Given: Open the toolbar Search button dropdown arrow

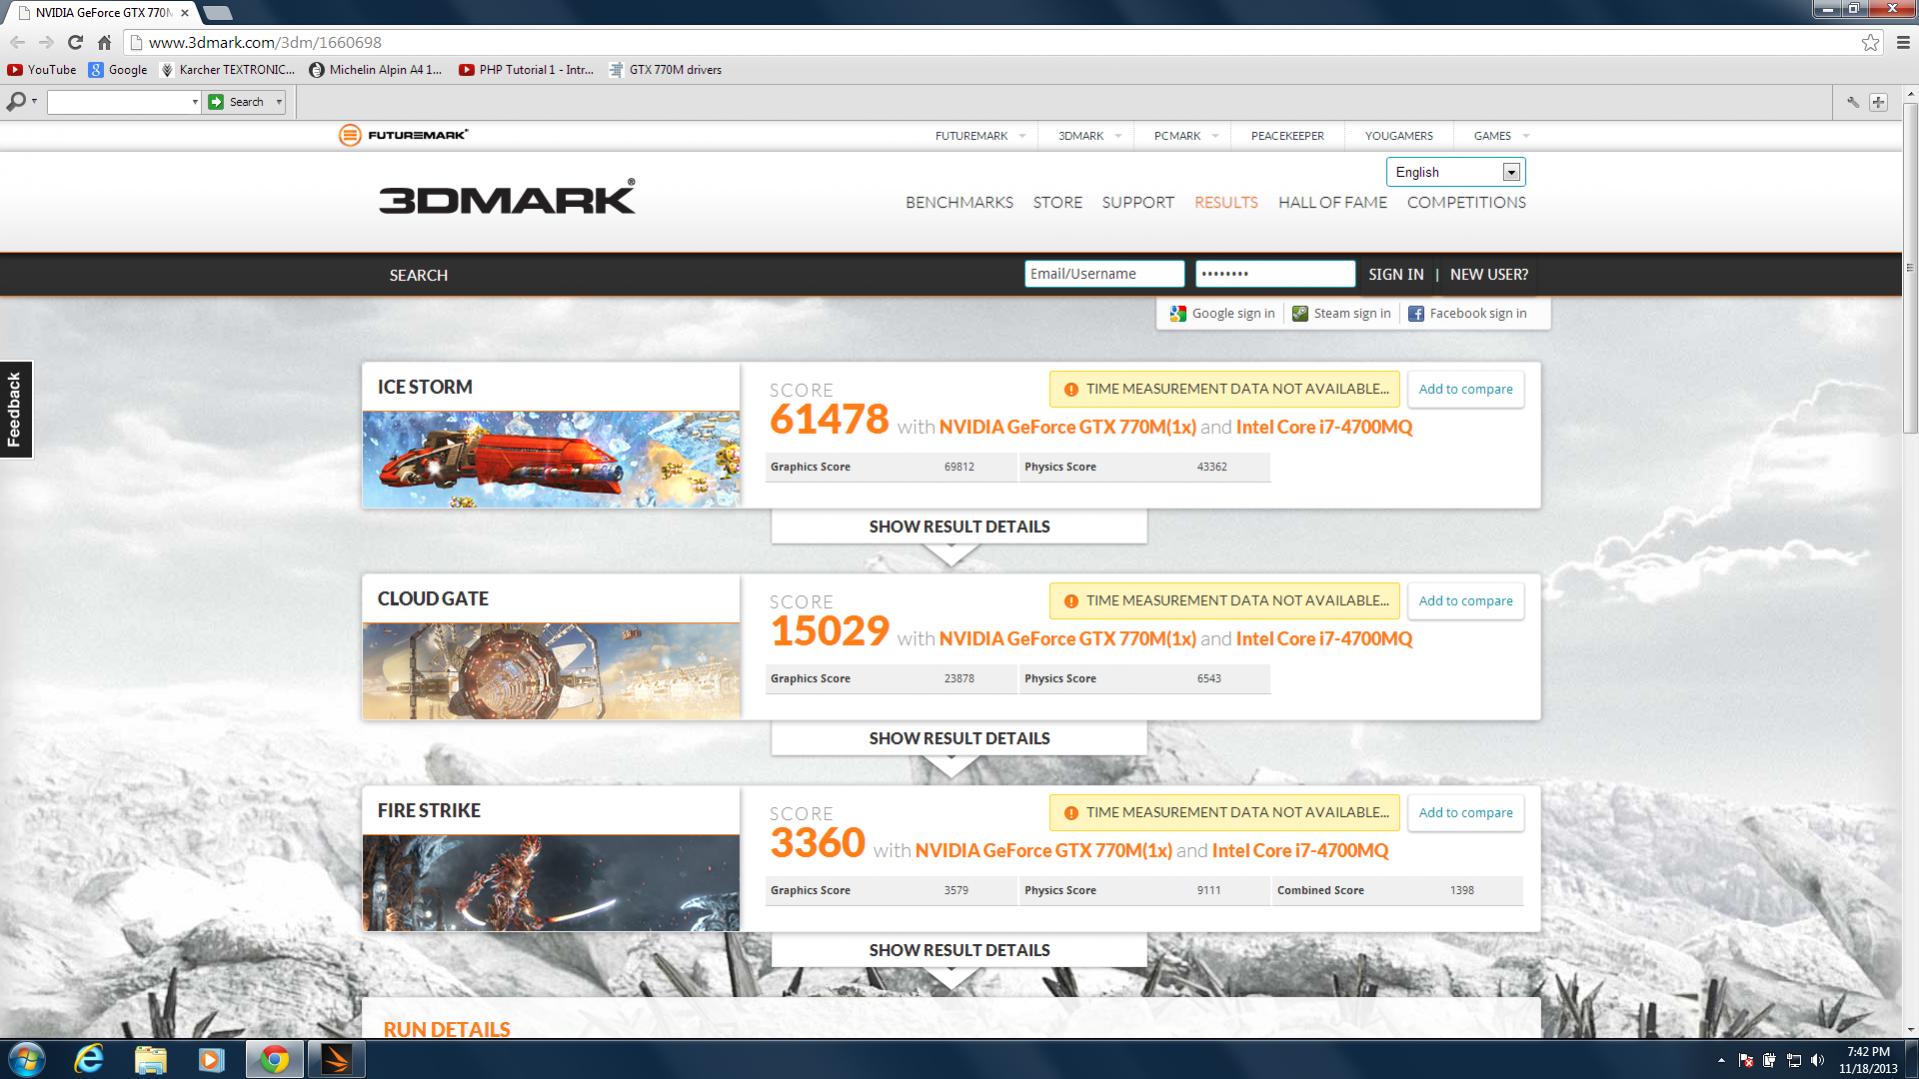Looking at the screenshot, I should [279, 102].
